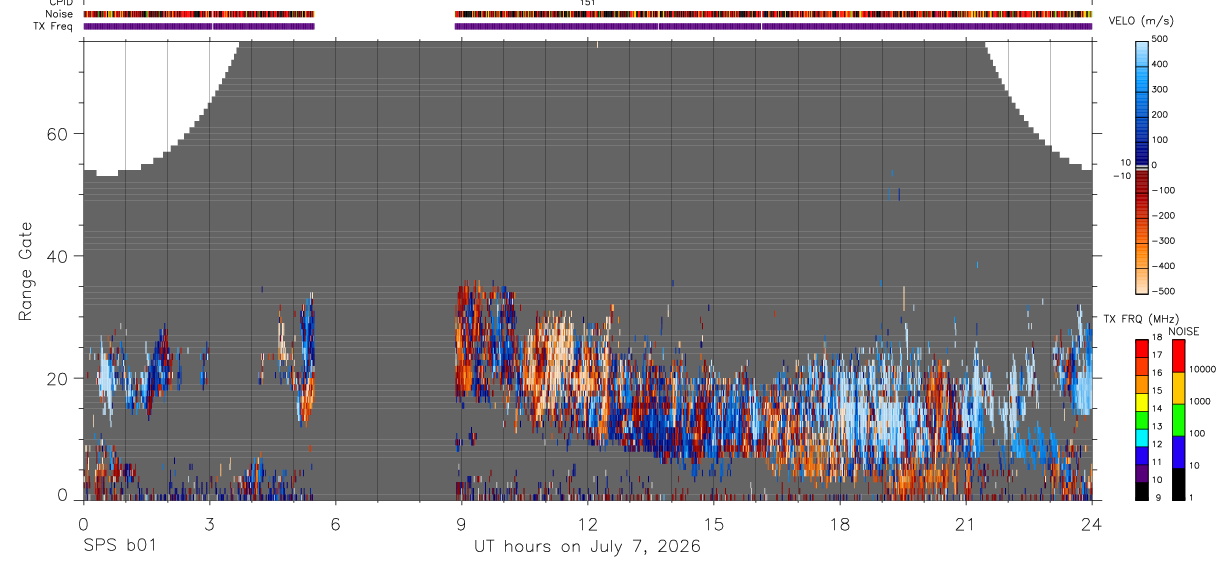
Task: Click the 12 UT hour axis label
Action: [x=587, y=523]
